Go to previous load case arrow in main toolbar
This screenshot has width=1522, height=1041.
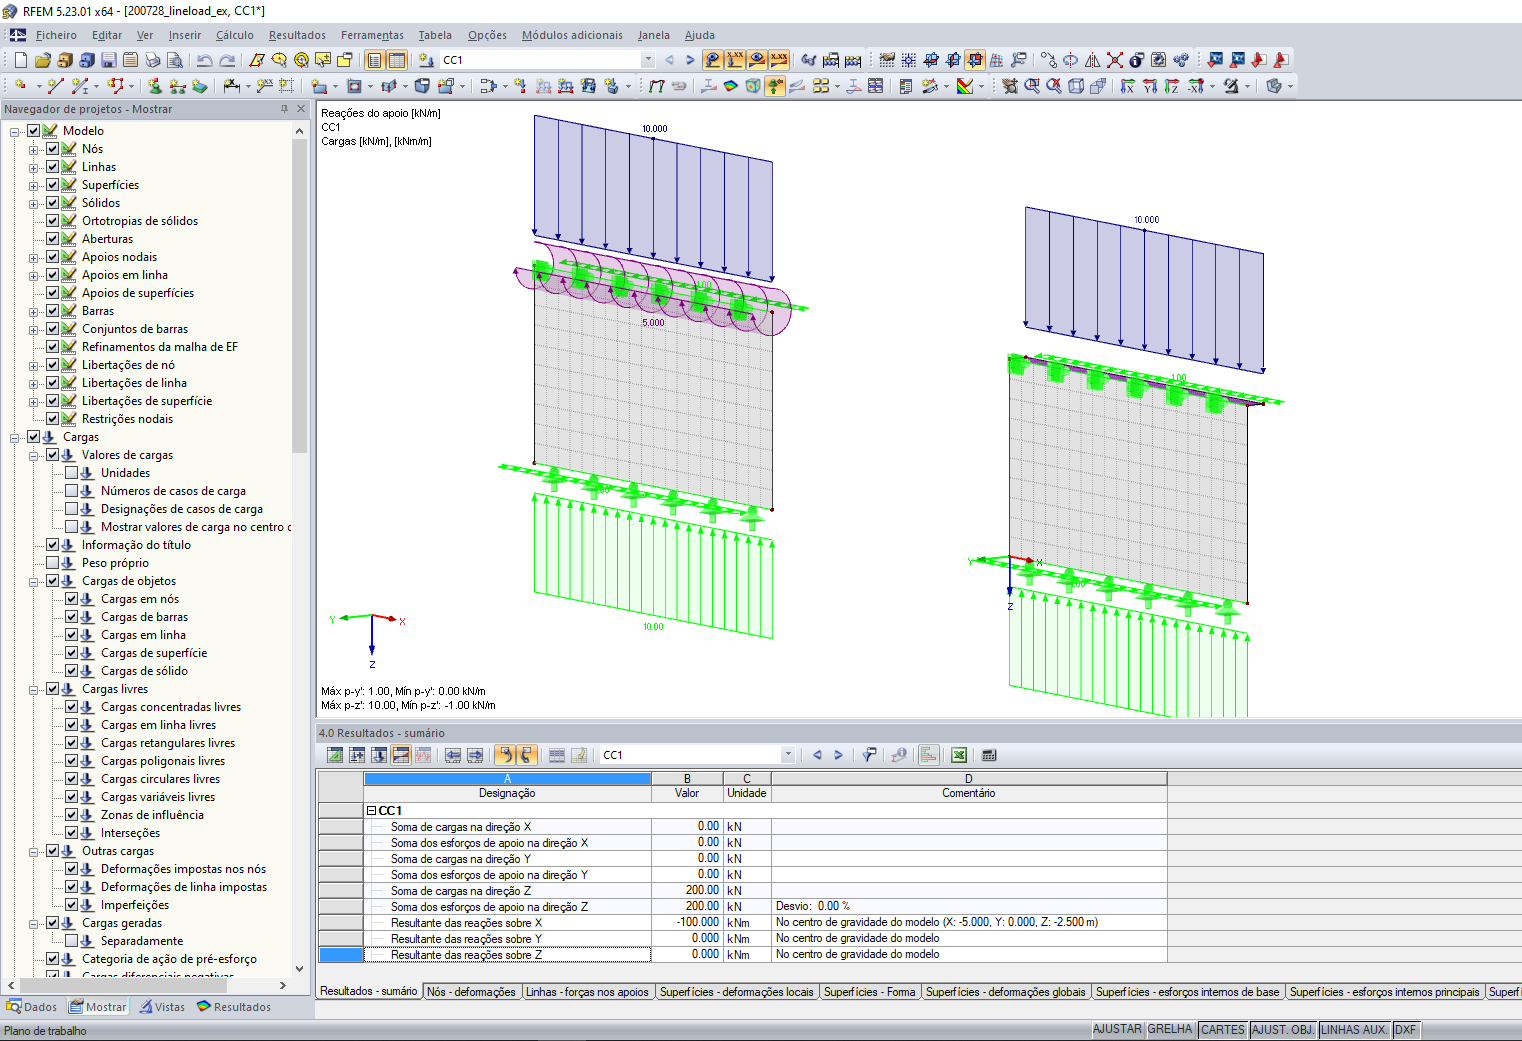[669, 60]
